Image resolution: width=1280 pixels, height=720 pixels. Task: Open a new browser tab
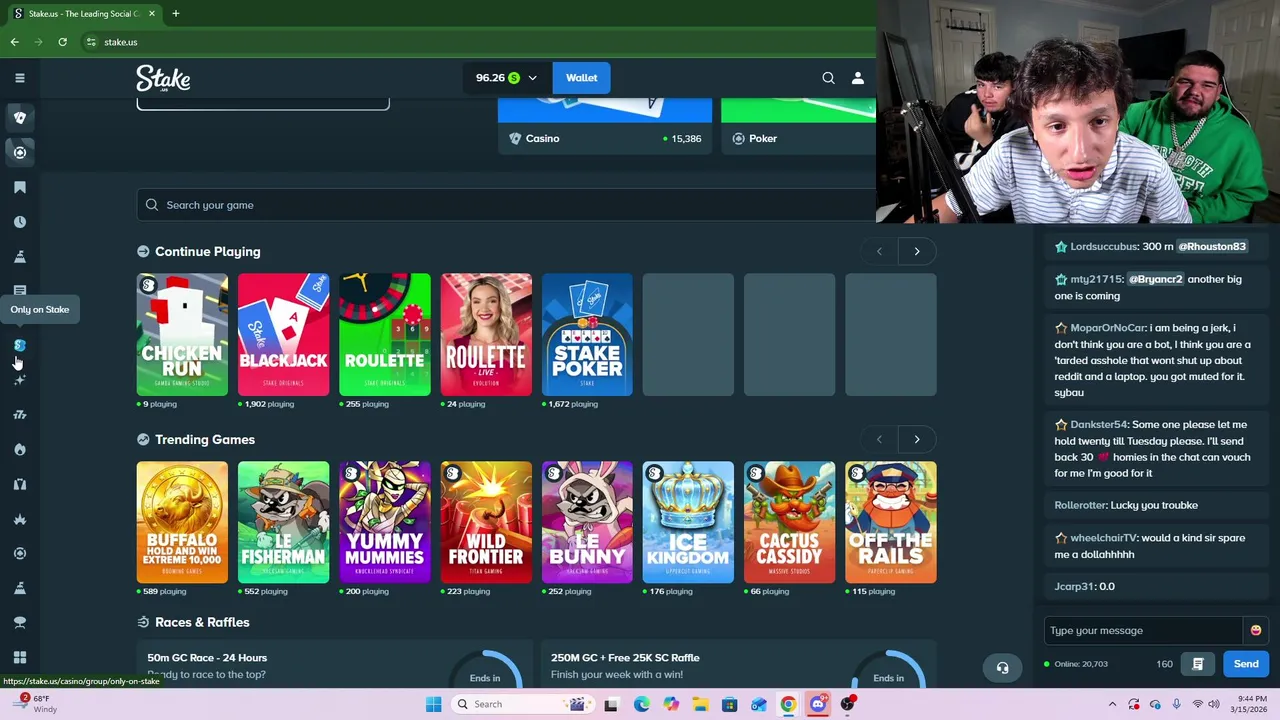click(175, 13)
